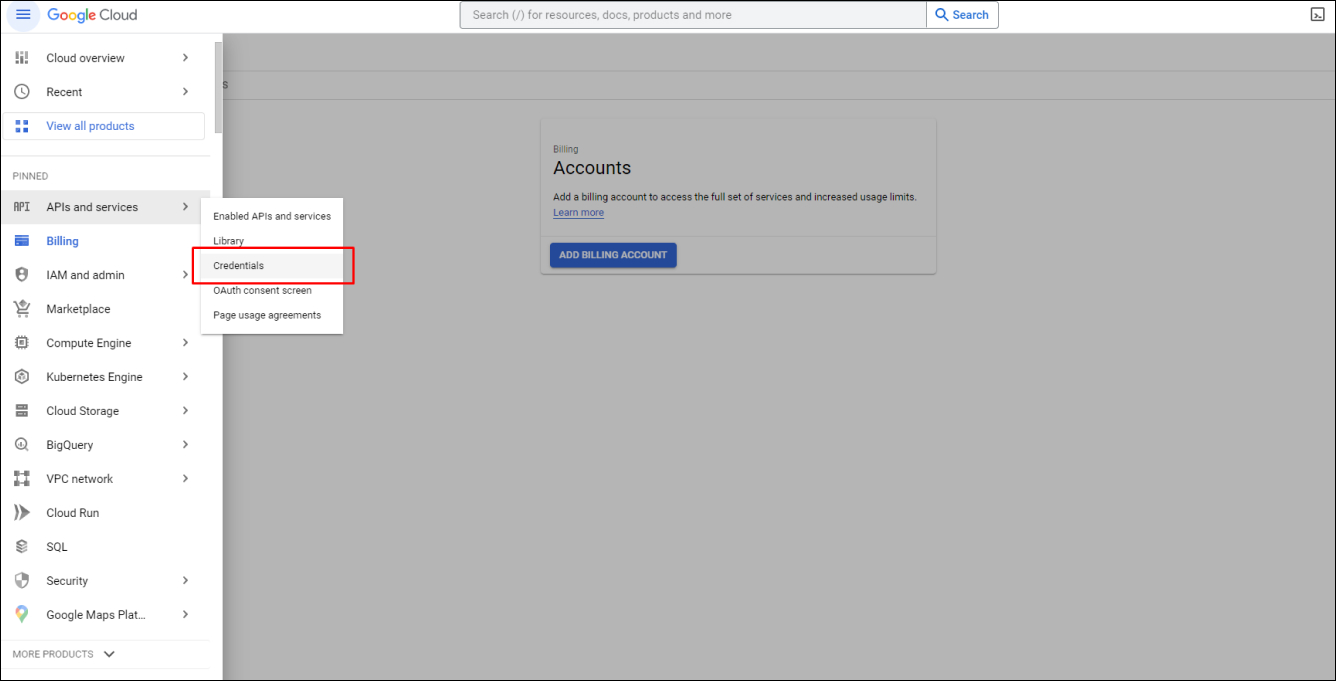Select Credentials from the submenu
Image resolution: width=1336 pixels, height=681 pixels.
point(272,266)
